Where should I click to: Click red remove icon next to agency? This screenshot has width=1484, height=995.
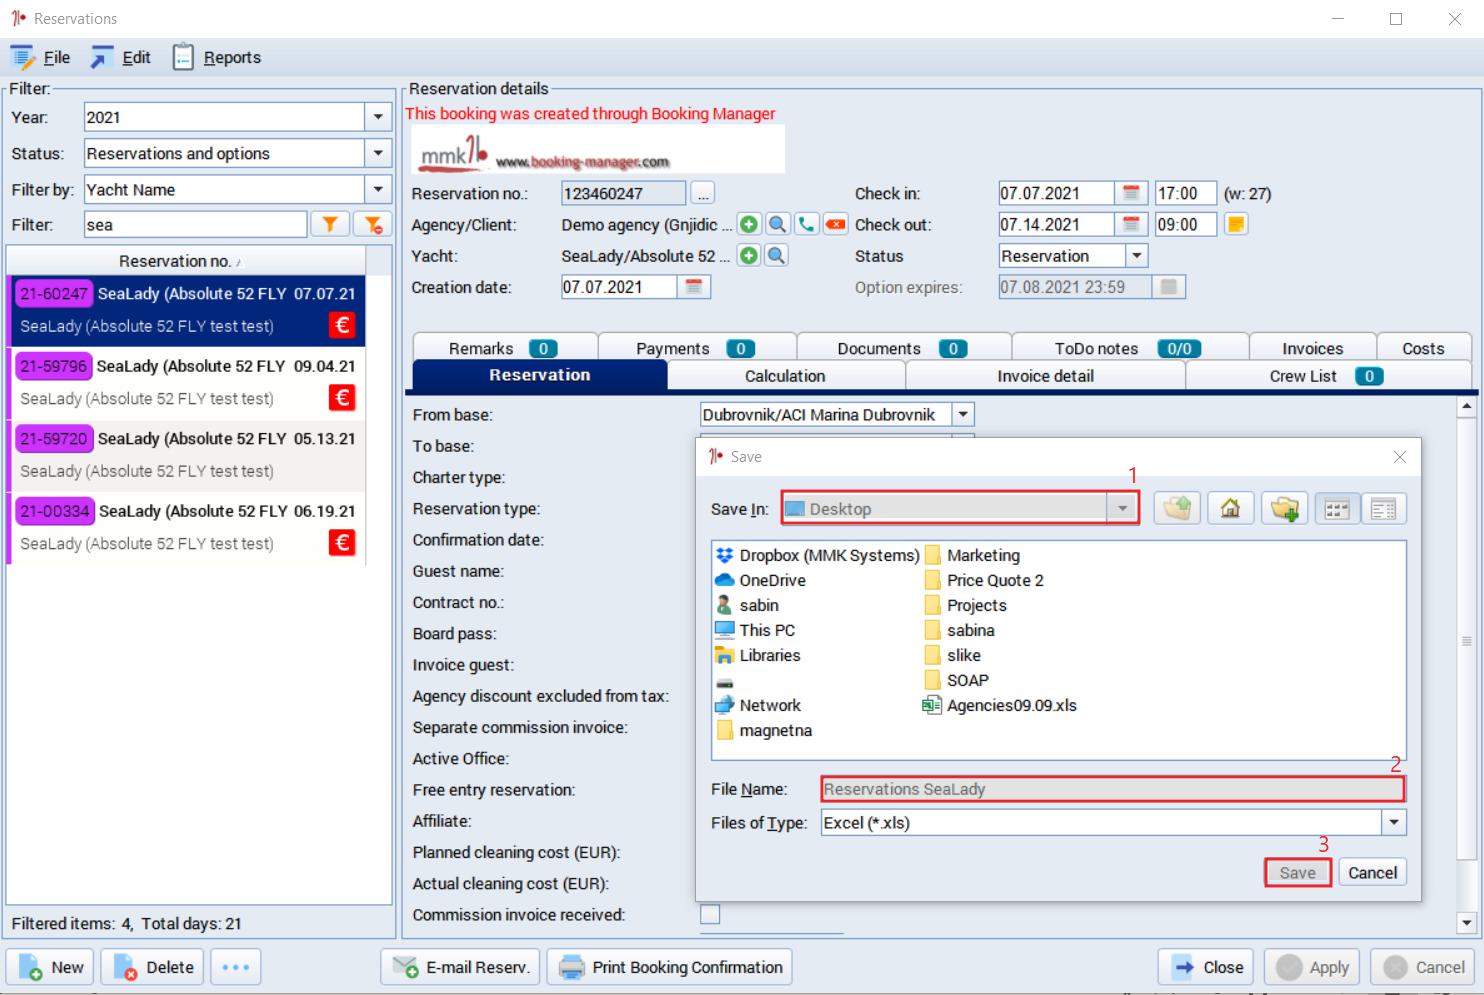tap(835, 224)
